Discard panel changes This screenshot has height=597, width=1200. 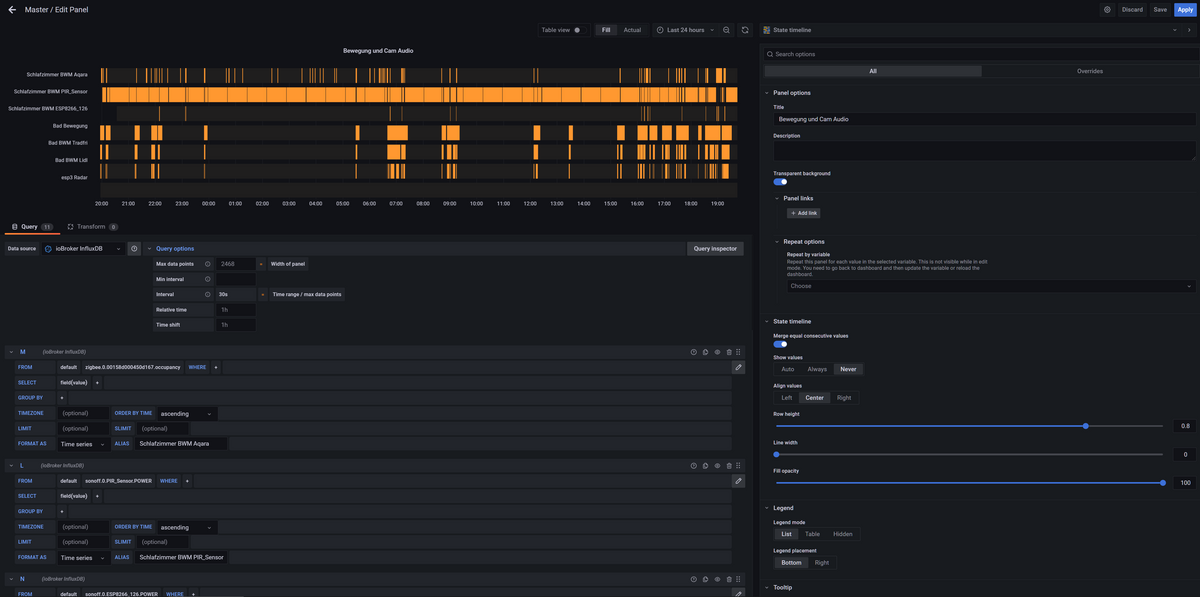tap(1132, 9)
